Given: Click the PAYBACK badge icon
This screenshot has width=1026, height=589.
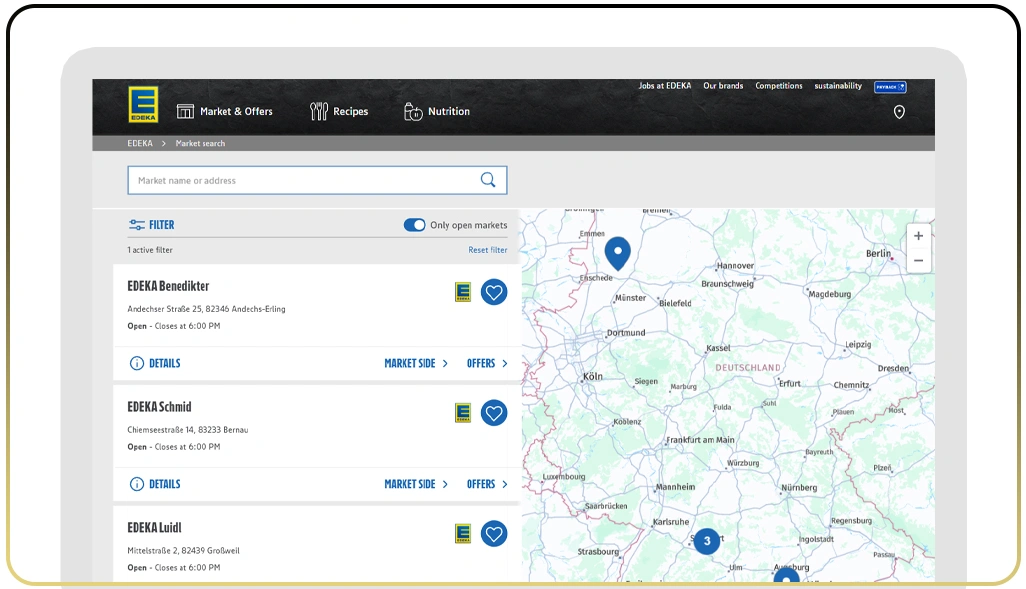Looking at the screenshot, I should tap(889, 87).
